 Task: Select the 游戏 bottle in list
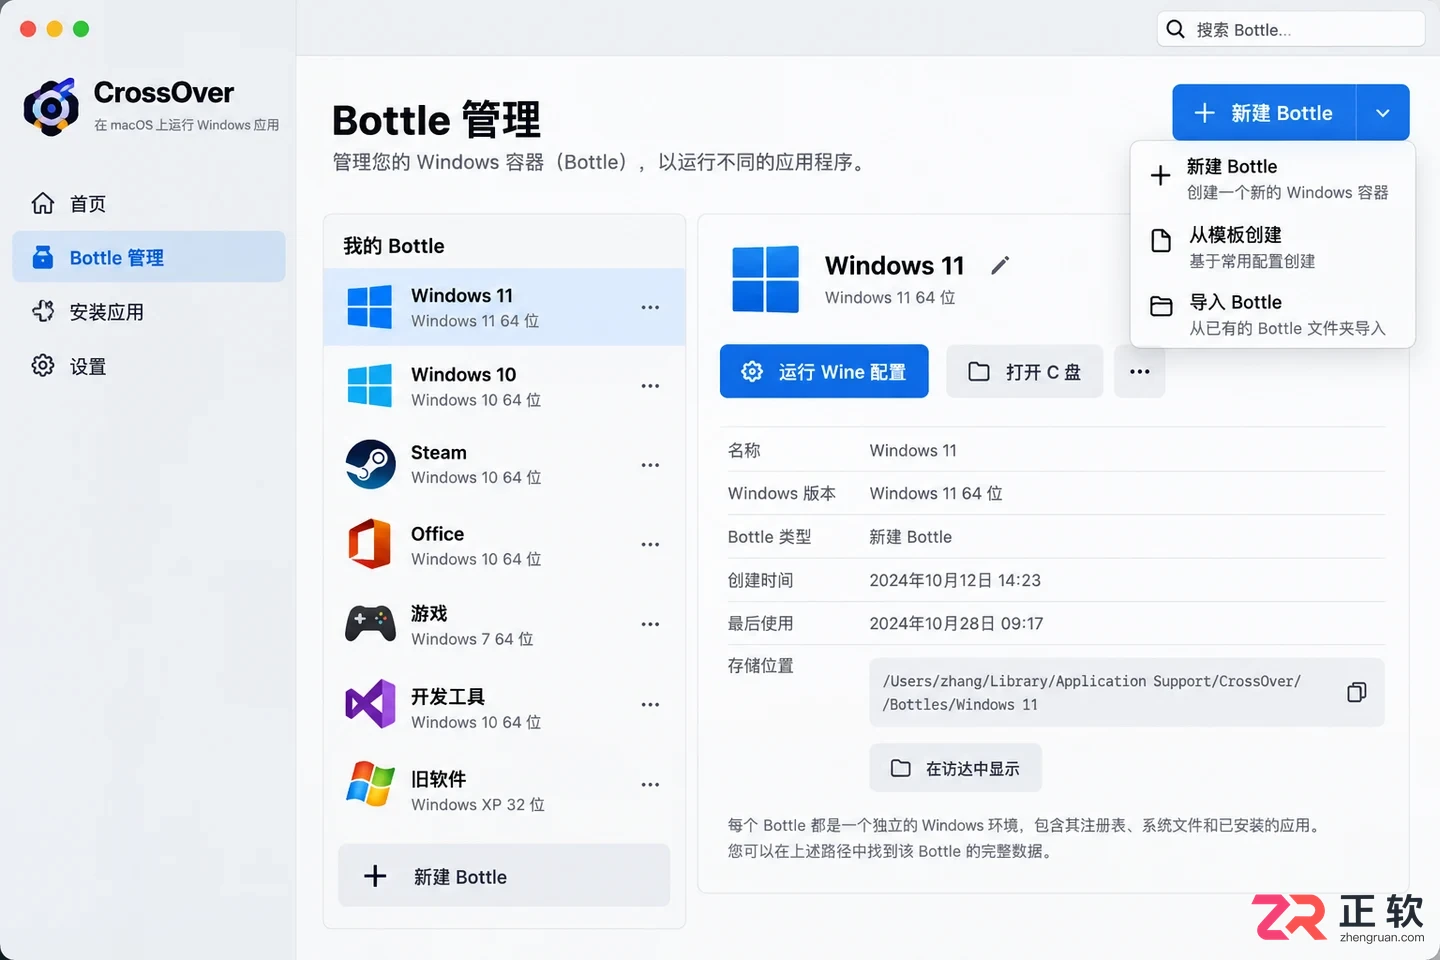pos(505,625)
